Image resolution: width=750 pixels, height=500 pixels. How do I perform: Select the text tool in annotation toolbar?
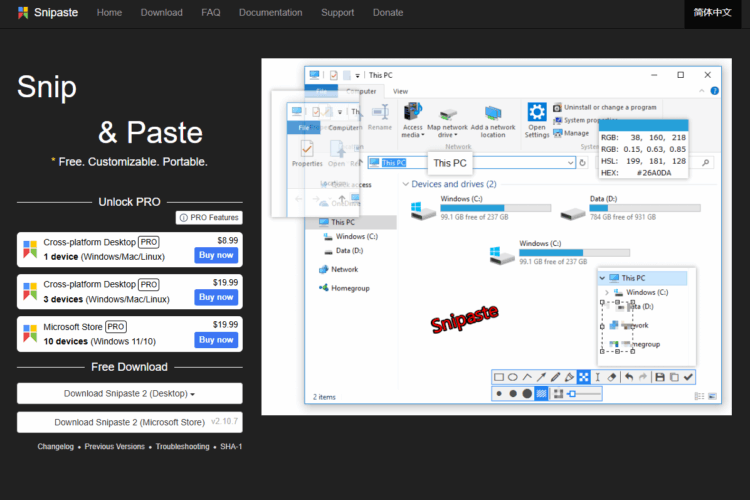pyautogui.click(x=597, y=377)
